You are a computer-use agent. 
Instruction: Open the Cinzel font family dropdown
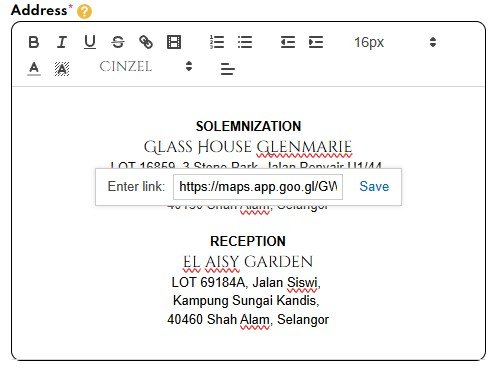[146, 67]
